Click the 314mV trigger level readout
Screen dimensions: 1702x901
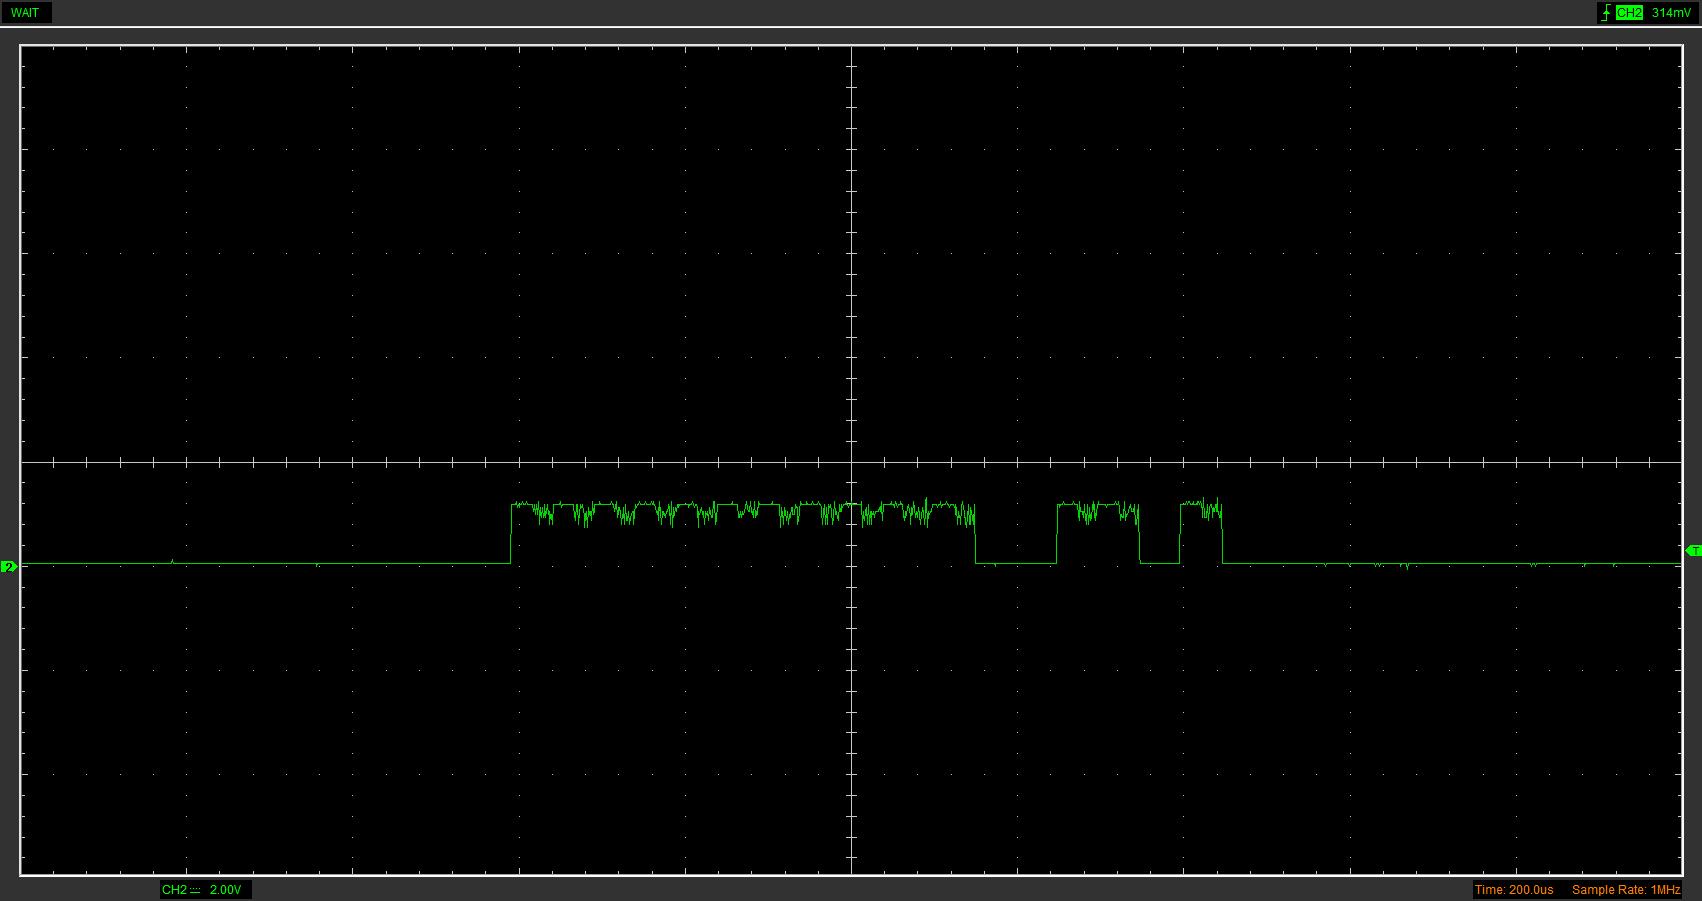(x=1671, y=13)
